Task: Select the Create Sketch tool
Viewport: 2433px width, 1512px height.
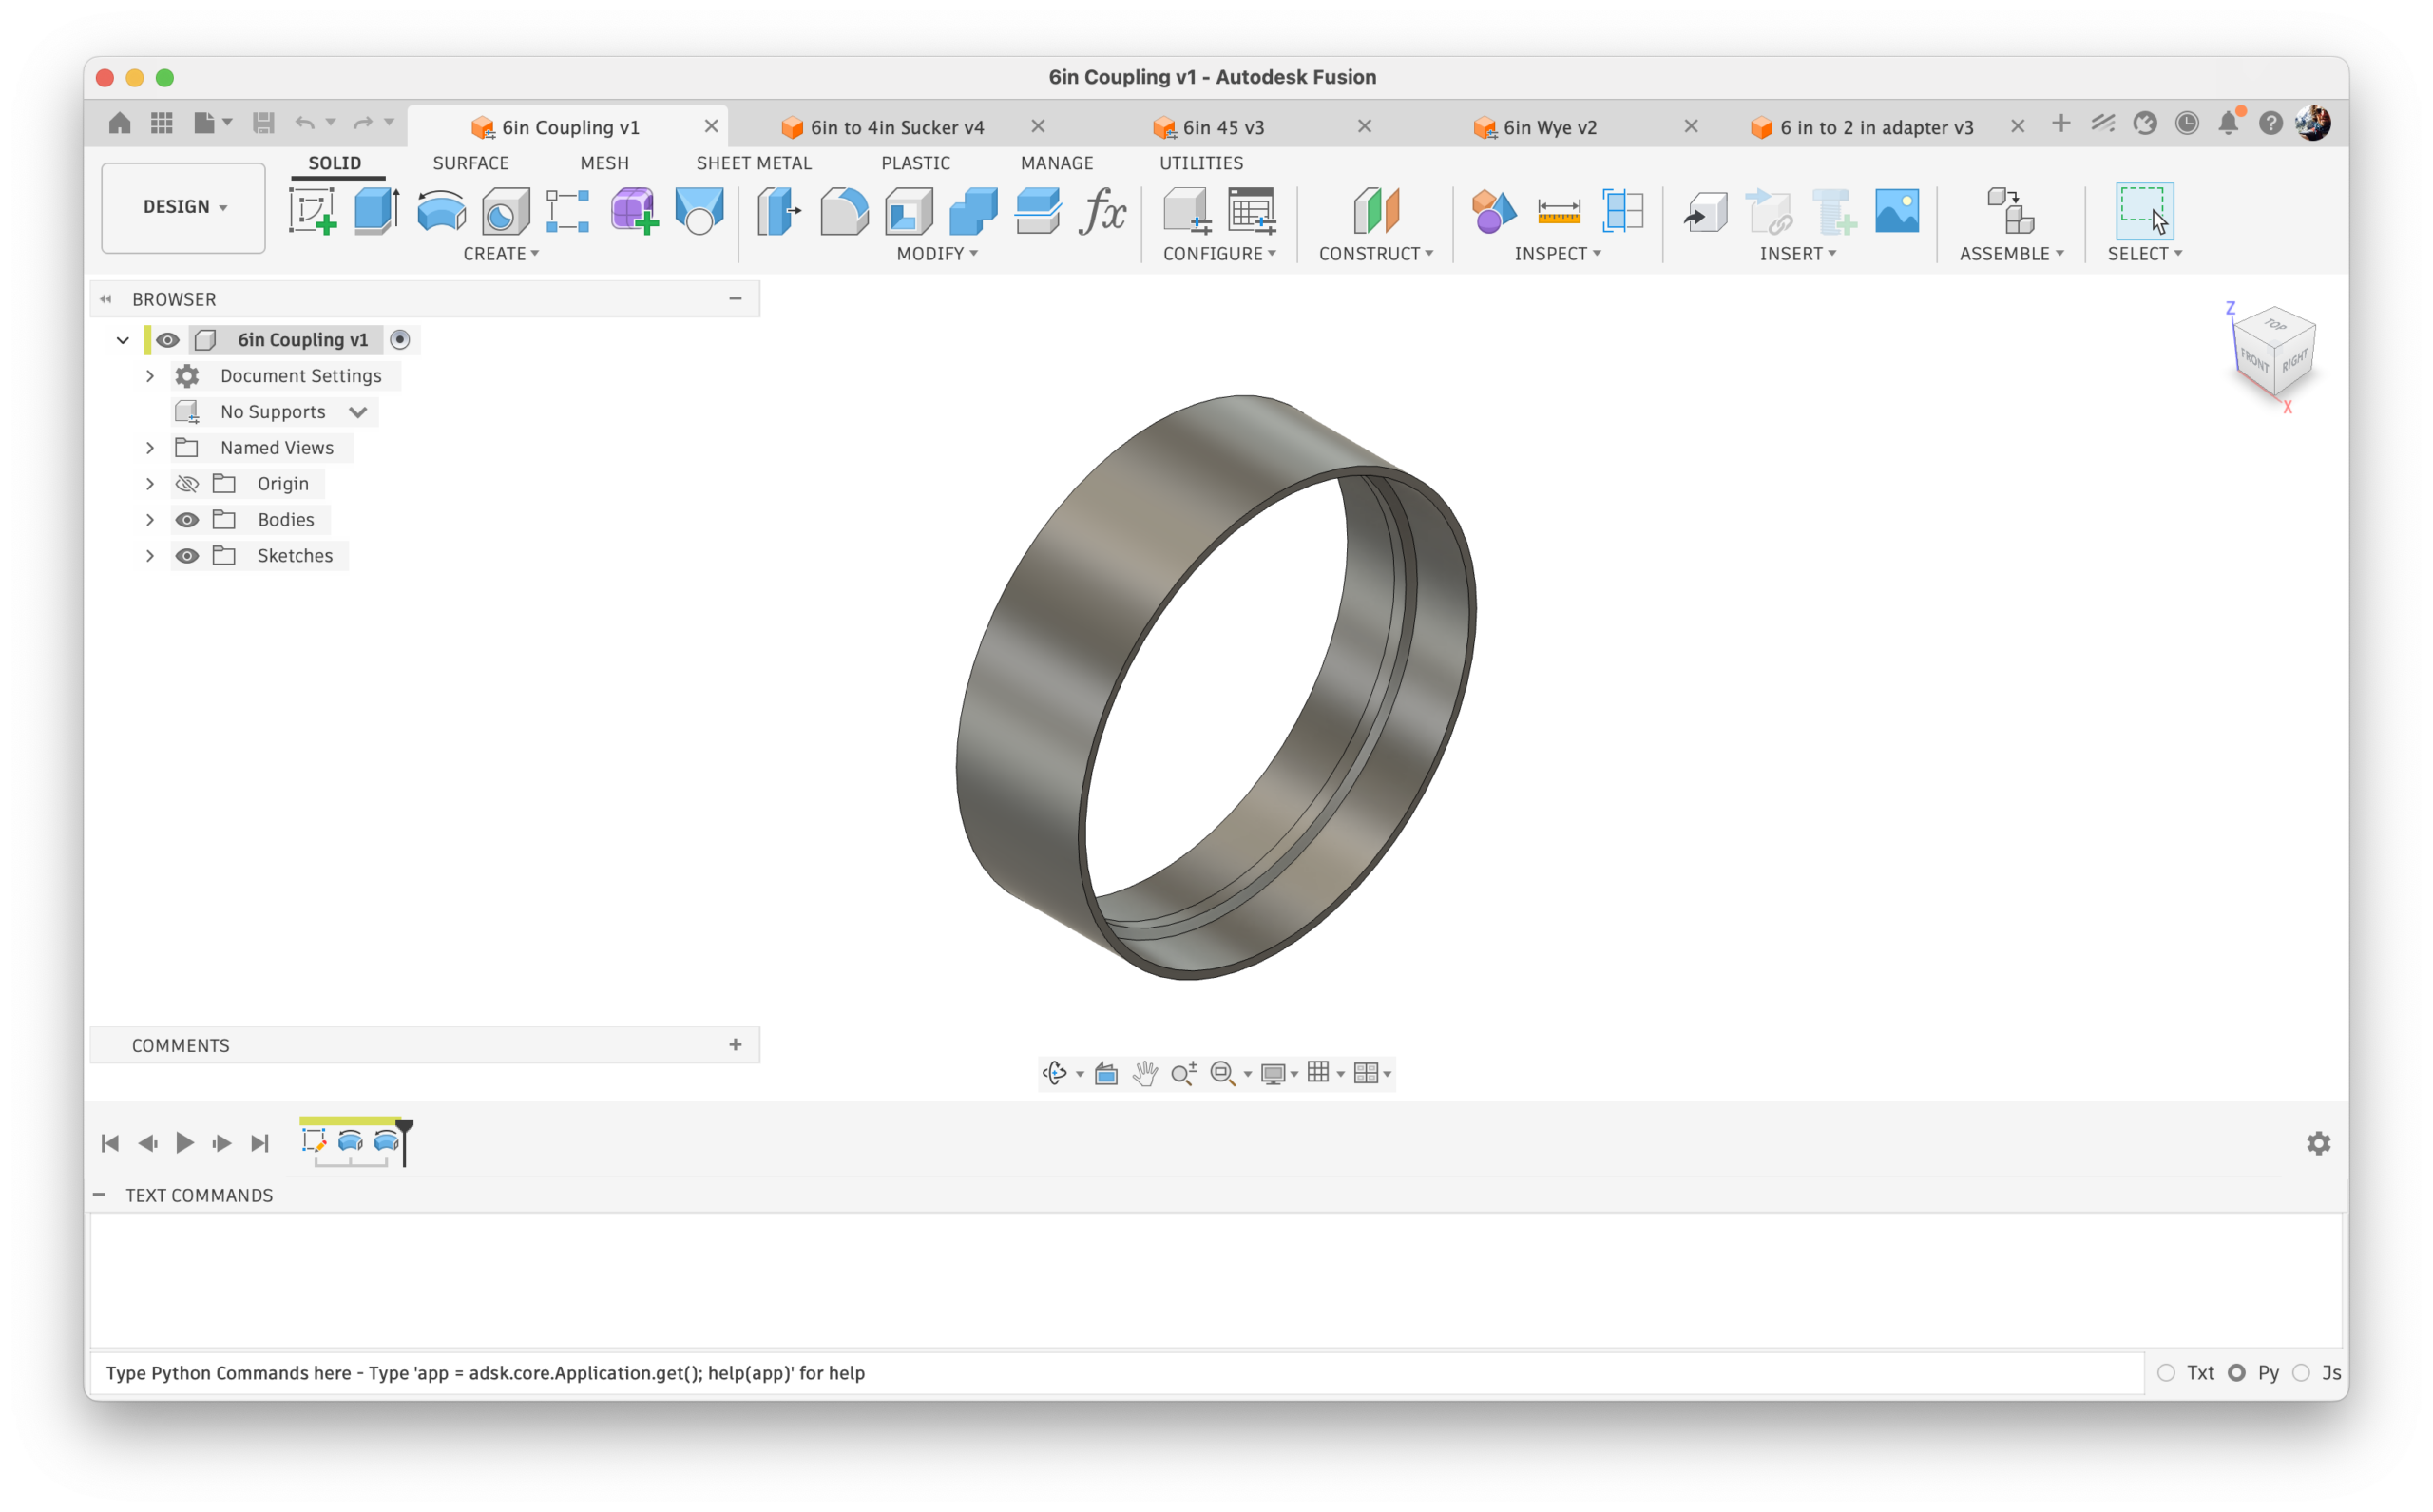Action: pos(312,211)
